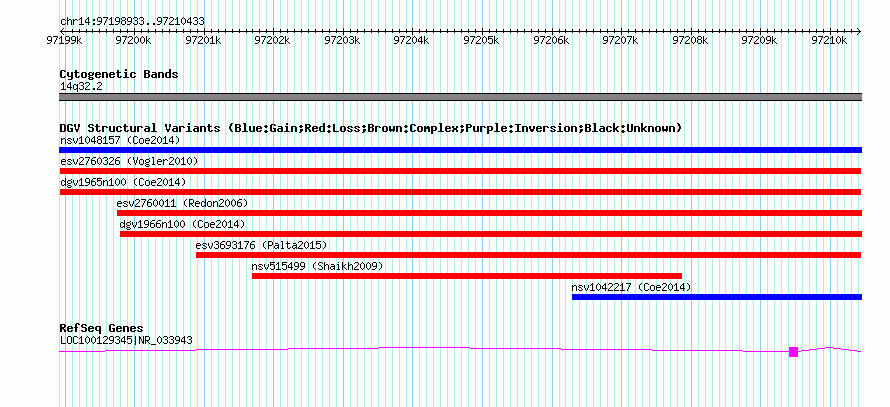Open the nsv515499 (Shaikh2009) label
The image size is (890, 407).
[317, 266]
